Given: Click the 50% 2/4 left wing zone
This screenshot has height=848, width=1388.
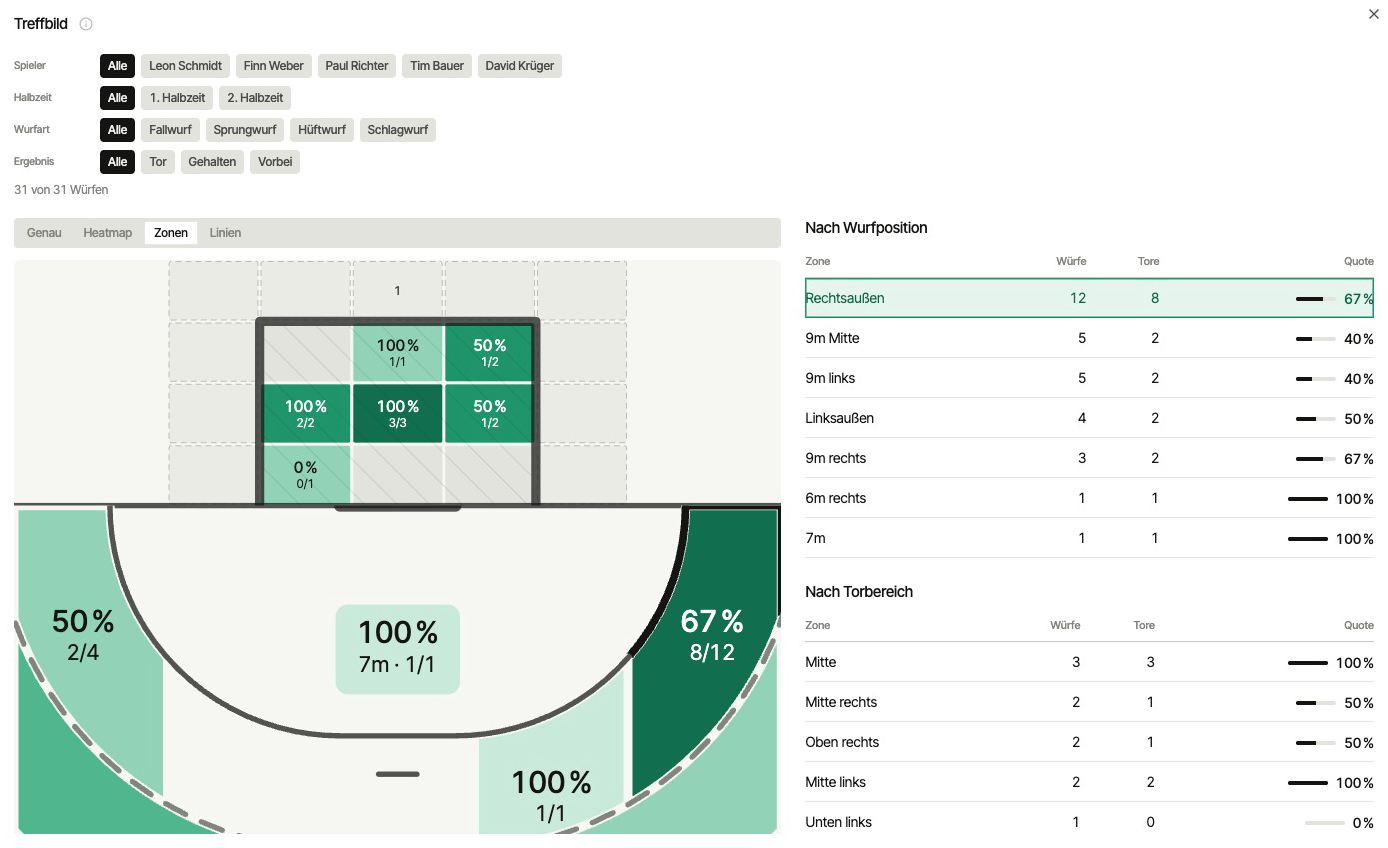Looking at the screenshot, I should 83,636.
